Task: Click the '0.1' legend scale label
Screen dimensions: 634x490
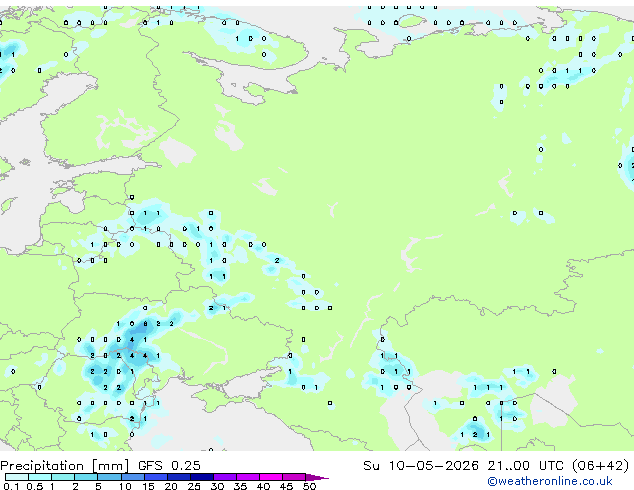Action: pyautogui.click(x=11, y=486)
